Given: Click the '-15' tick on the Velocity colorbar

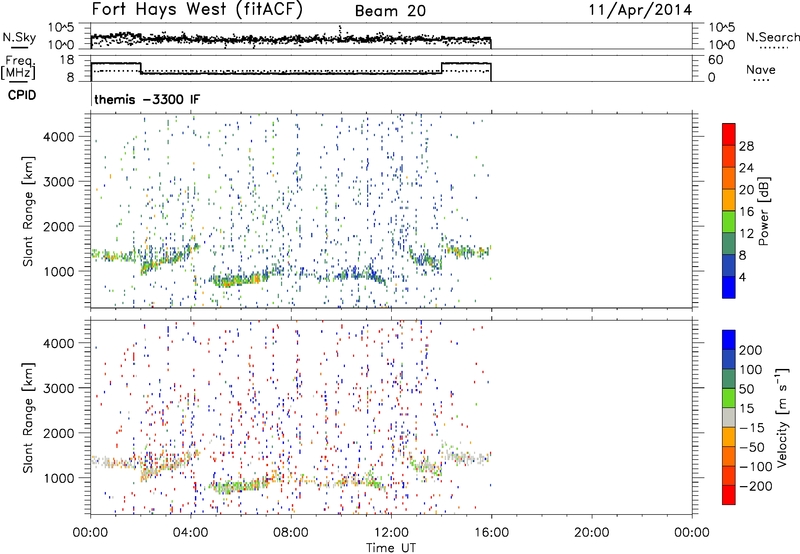Looking at the screenshot, I should [752, 427].
